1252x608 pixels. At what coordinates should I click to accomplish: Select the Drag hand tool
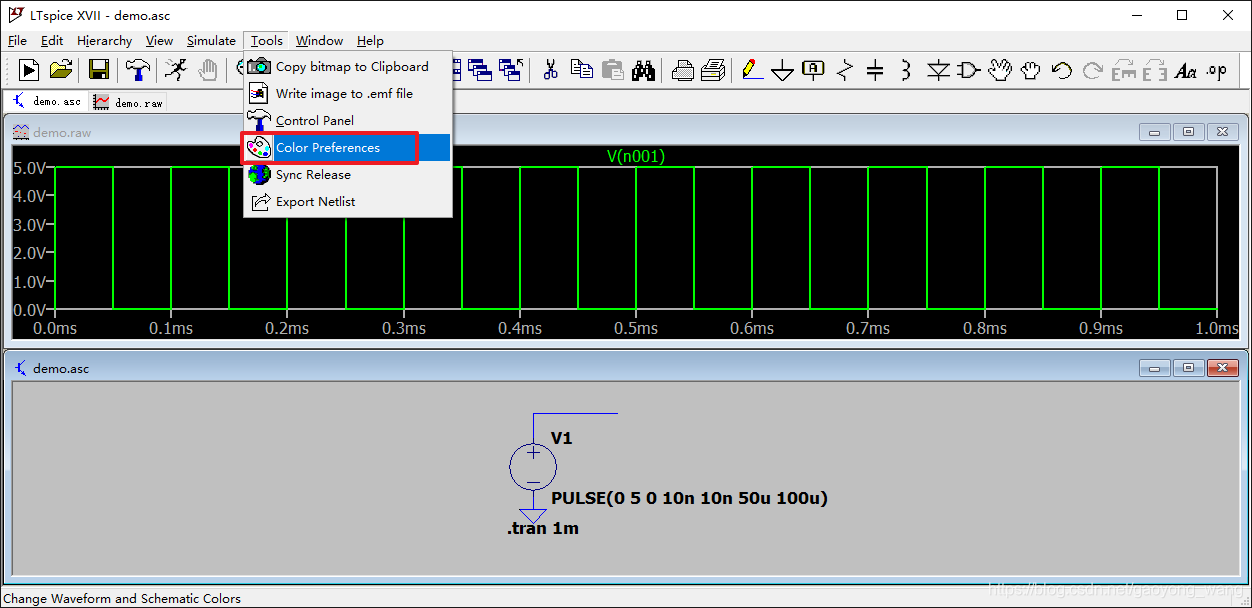click(x=1031, y=69)
